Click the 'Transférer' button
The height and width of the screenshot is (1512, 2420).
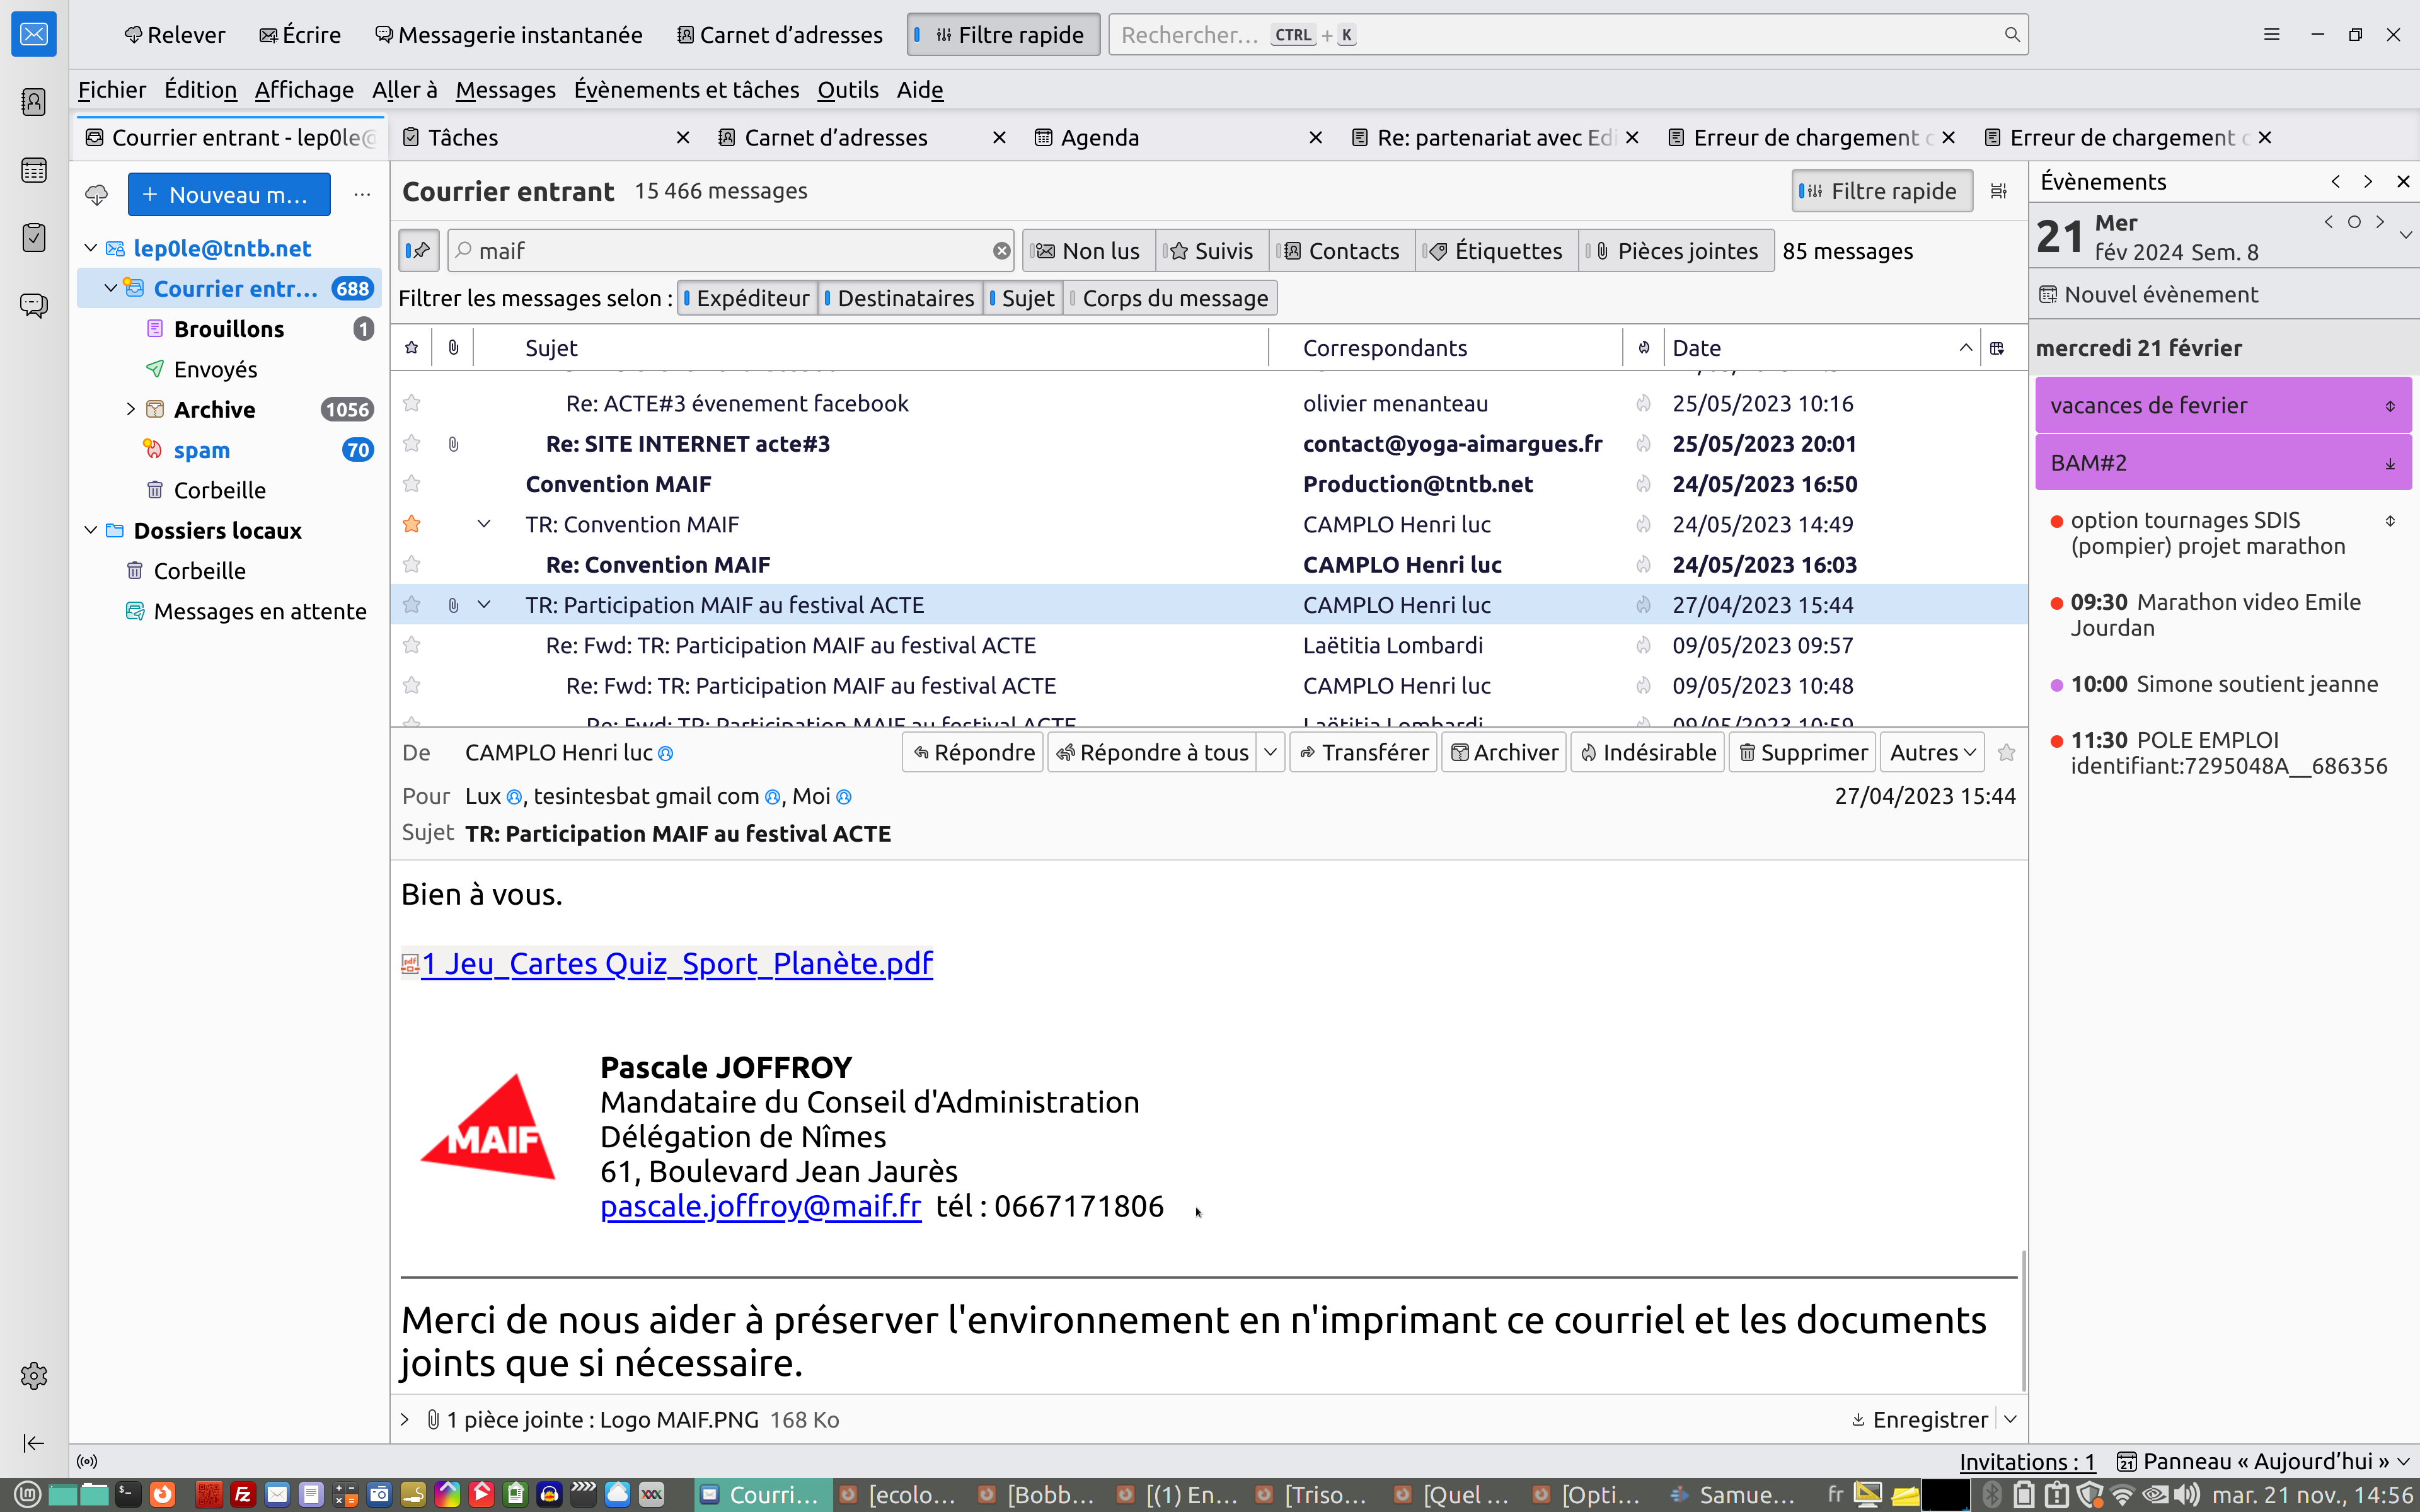tap(1364, 752)
